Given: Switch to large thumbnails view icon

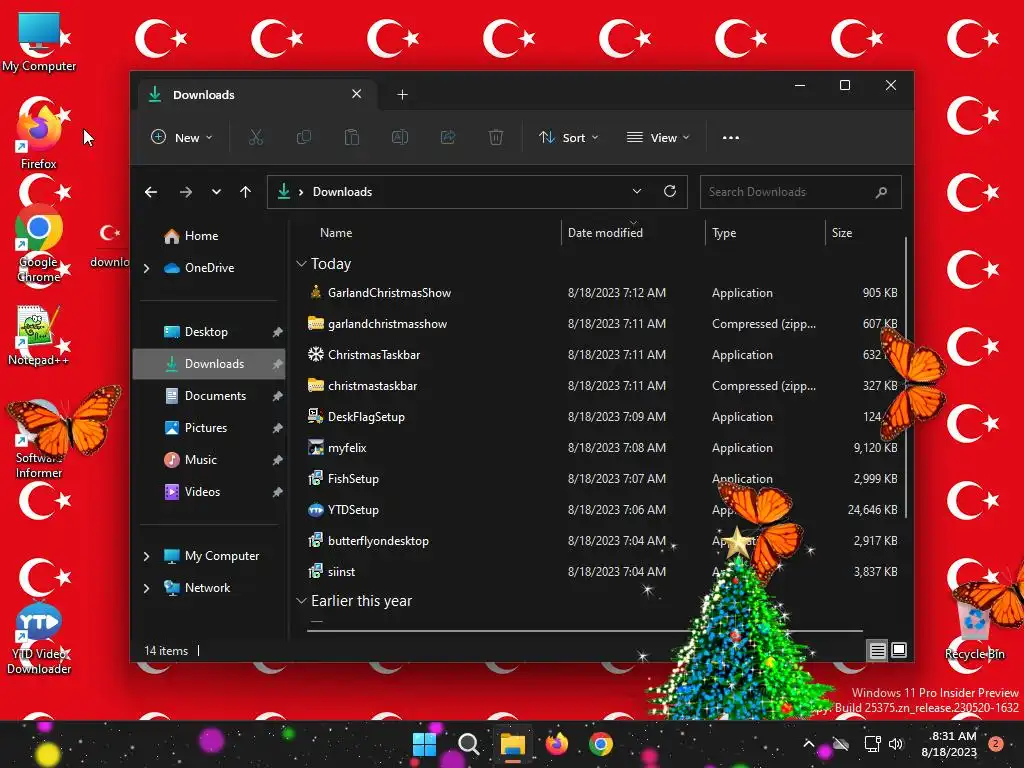Looking at the screenshot, I should (899, 650).
